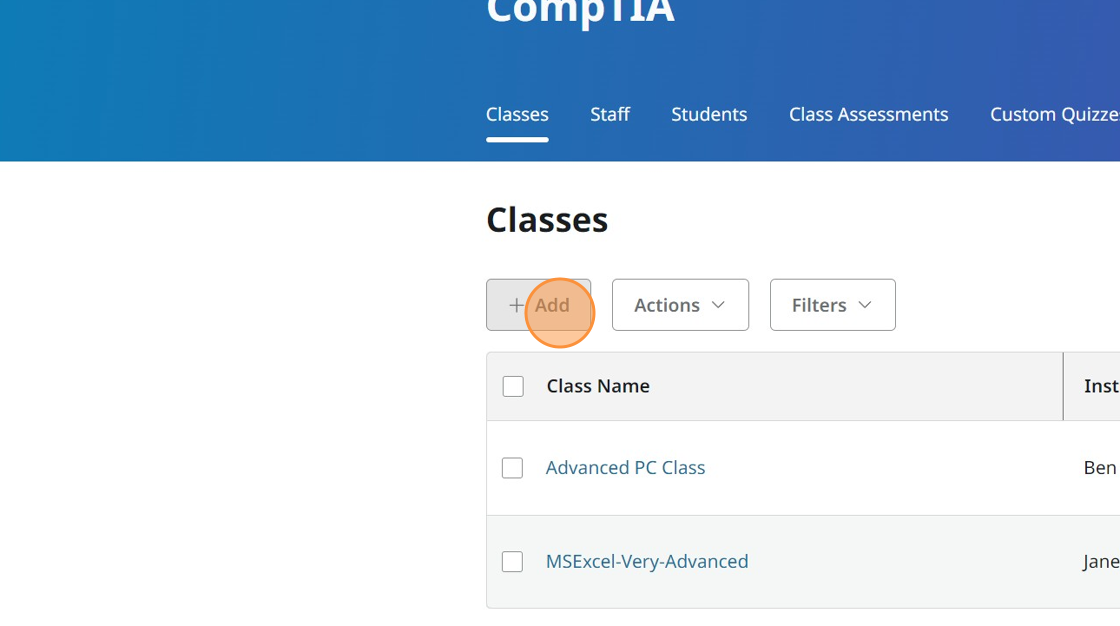Screen dimensions: 1120x626
Task: Select the Classes tab
Action: (517, 114)
